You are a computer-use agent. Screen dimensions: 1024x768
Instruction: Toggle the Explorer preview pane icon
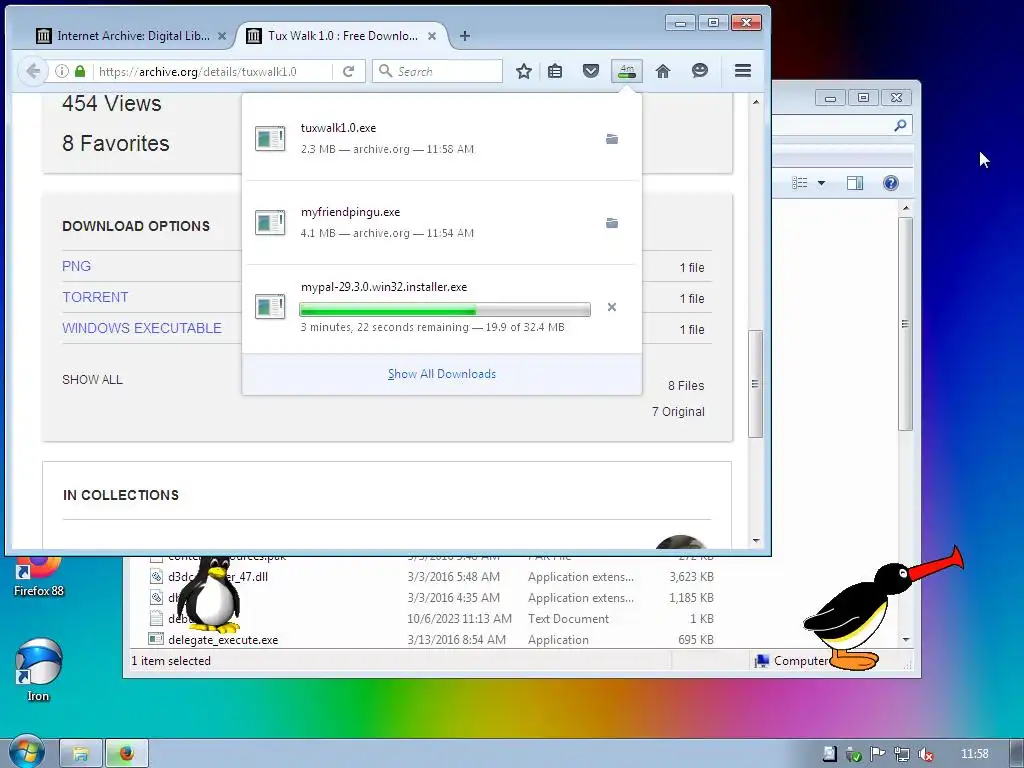click(x=855, y=183)
